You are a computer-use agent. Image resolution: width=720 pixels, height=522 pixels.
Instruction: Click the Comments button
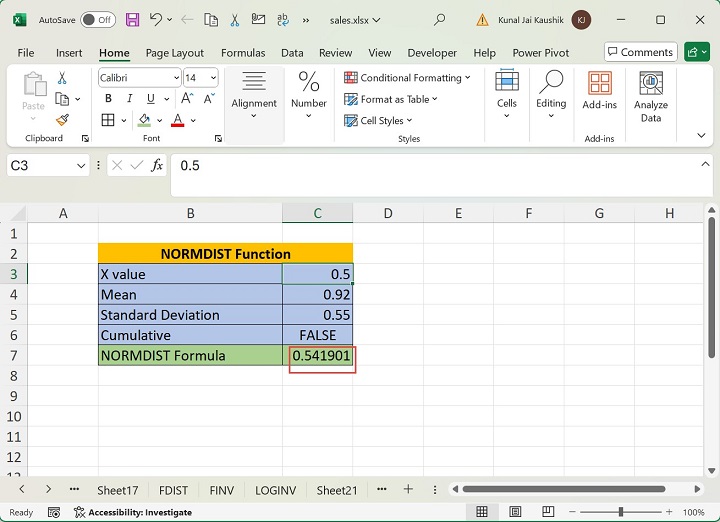click(x=640, y=52)
